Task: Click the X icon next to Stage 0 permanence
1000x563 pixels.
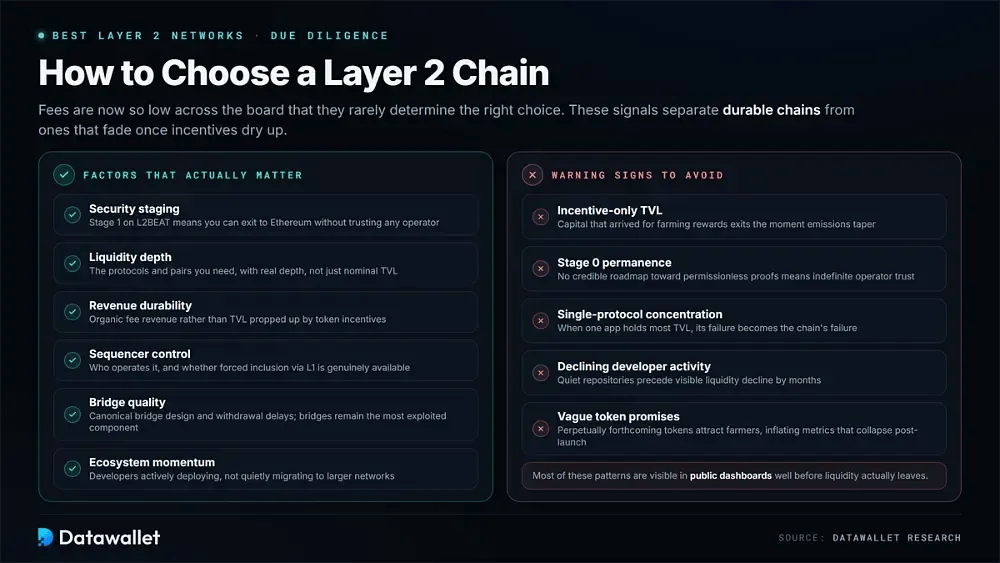Action: click(x=541, y=268)
